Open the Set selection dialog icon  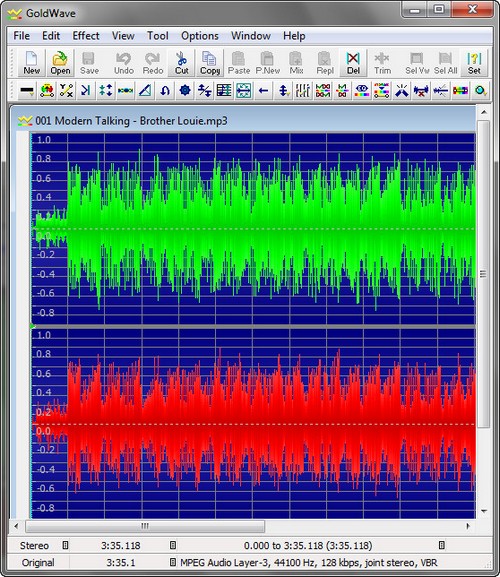pos(474,63)
